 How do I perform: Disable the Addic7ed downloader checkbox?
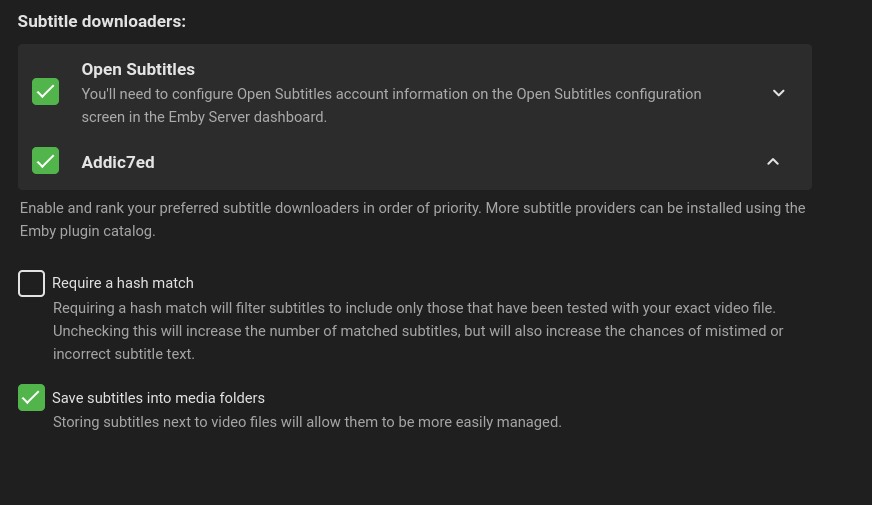click(x=45, y=161)
